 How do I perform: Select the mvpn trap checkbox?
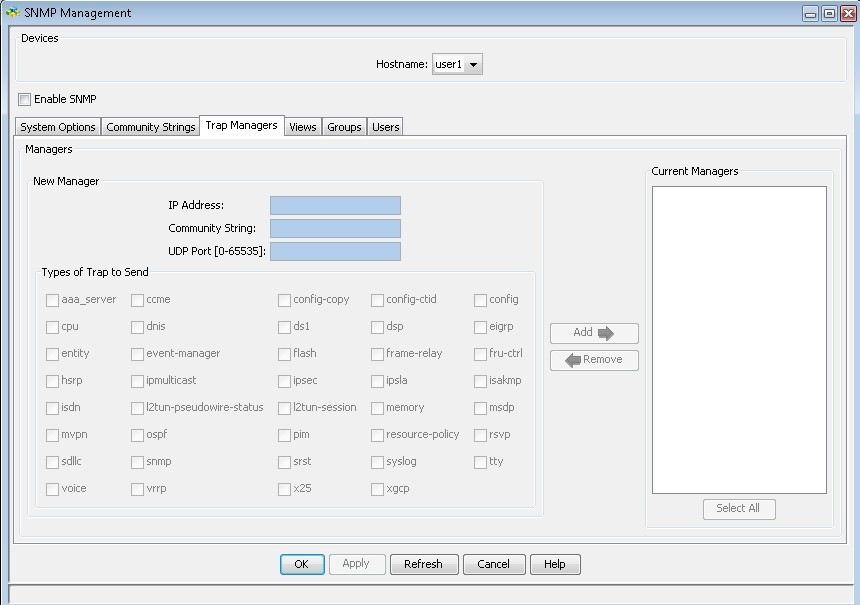52,435
